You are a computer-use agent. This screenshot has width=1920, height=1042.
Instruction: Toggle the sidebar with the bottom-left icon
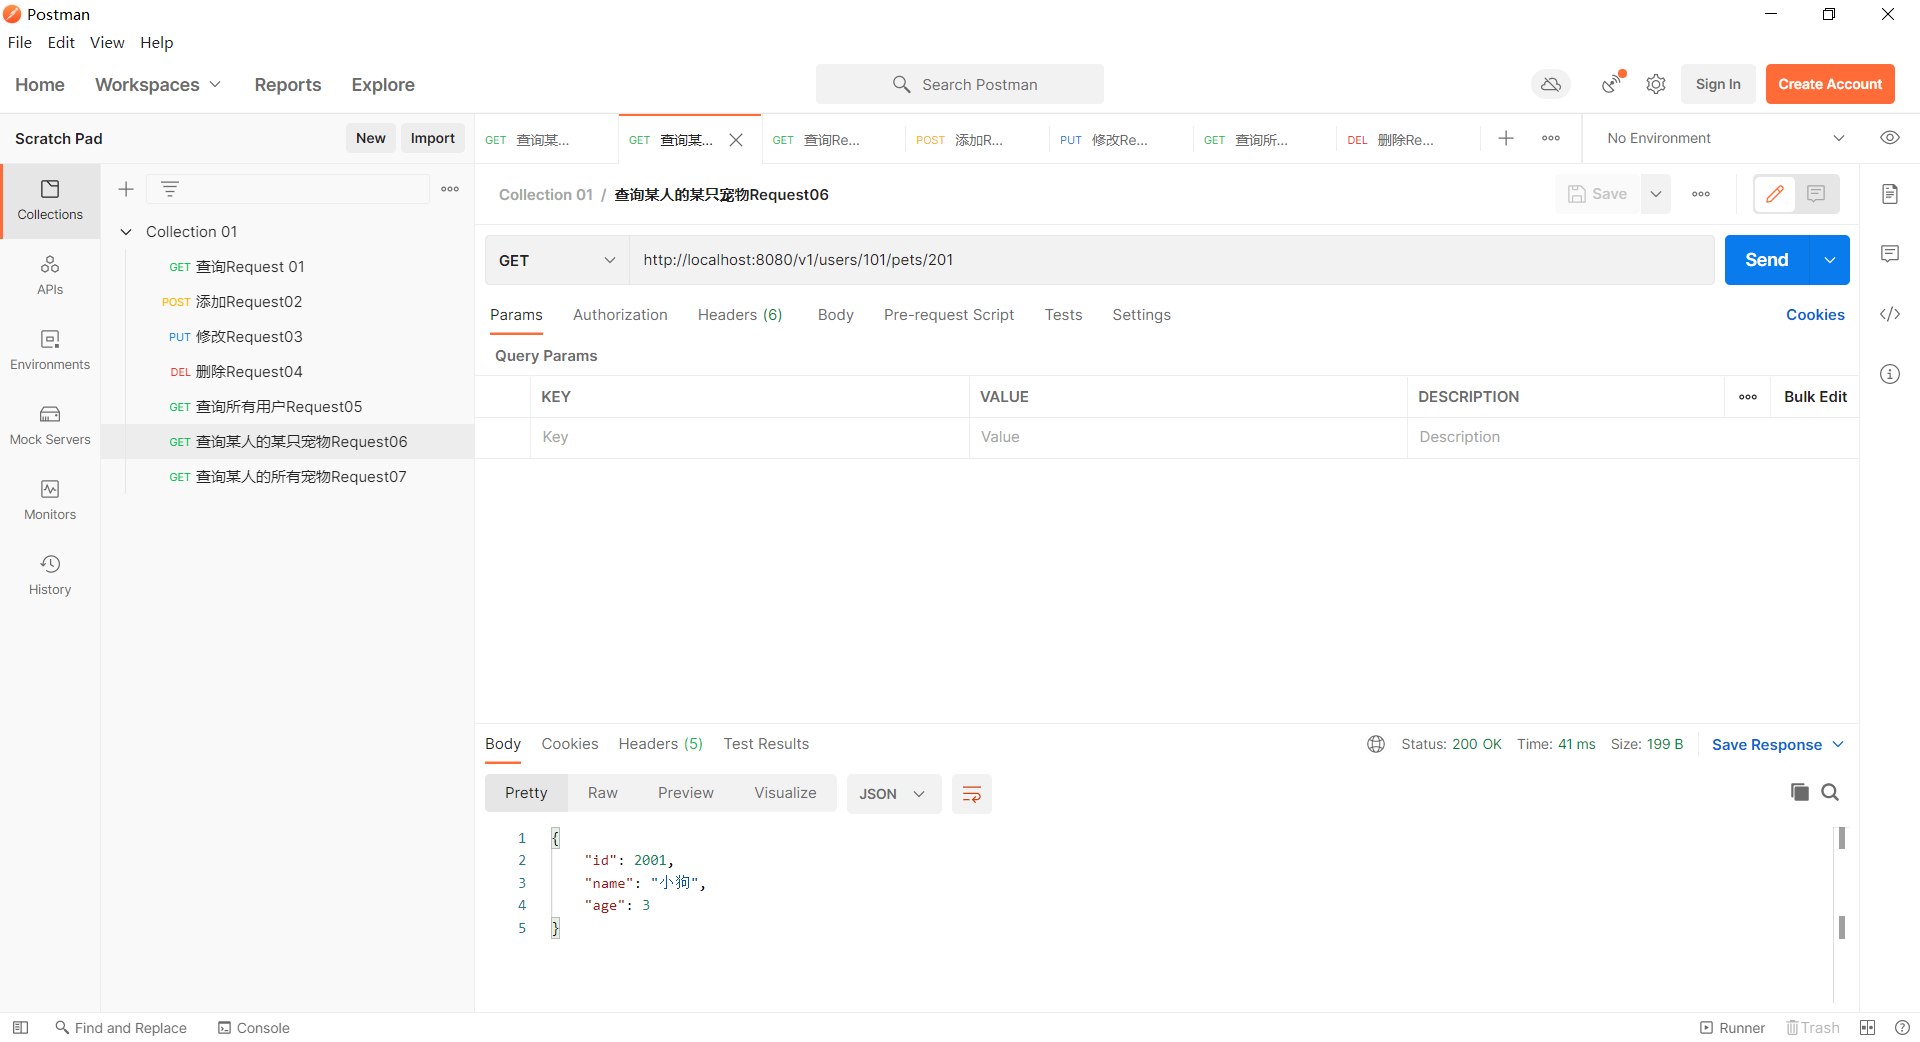(x=20, y=1028)
